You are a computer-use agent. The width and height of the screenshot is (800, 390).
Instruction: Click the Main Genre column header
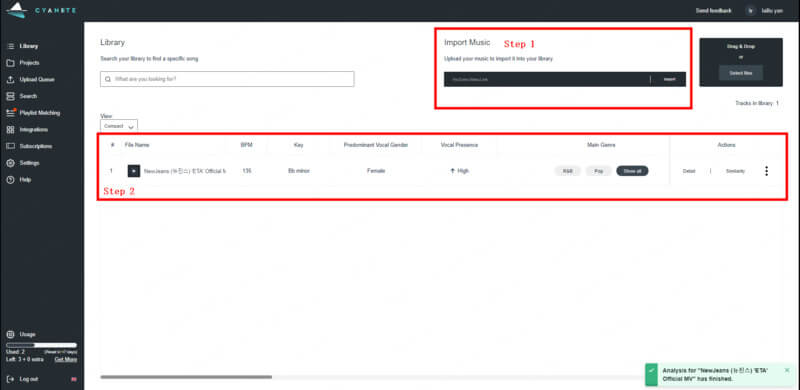601,145
